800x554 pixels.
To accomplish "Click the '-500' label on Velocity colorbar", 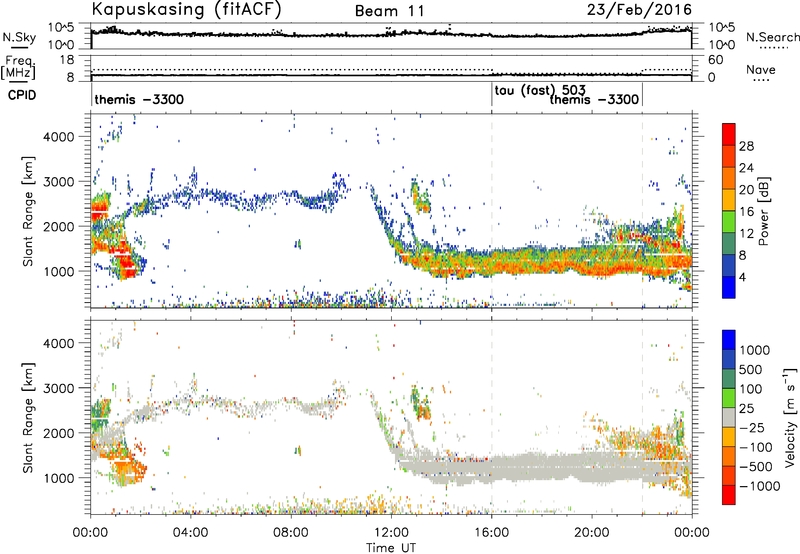I will [756, 467].
